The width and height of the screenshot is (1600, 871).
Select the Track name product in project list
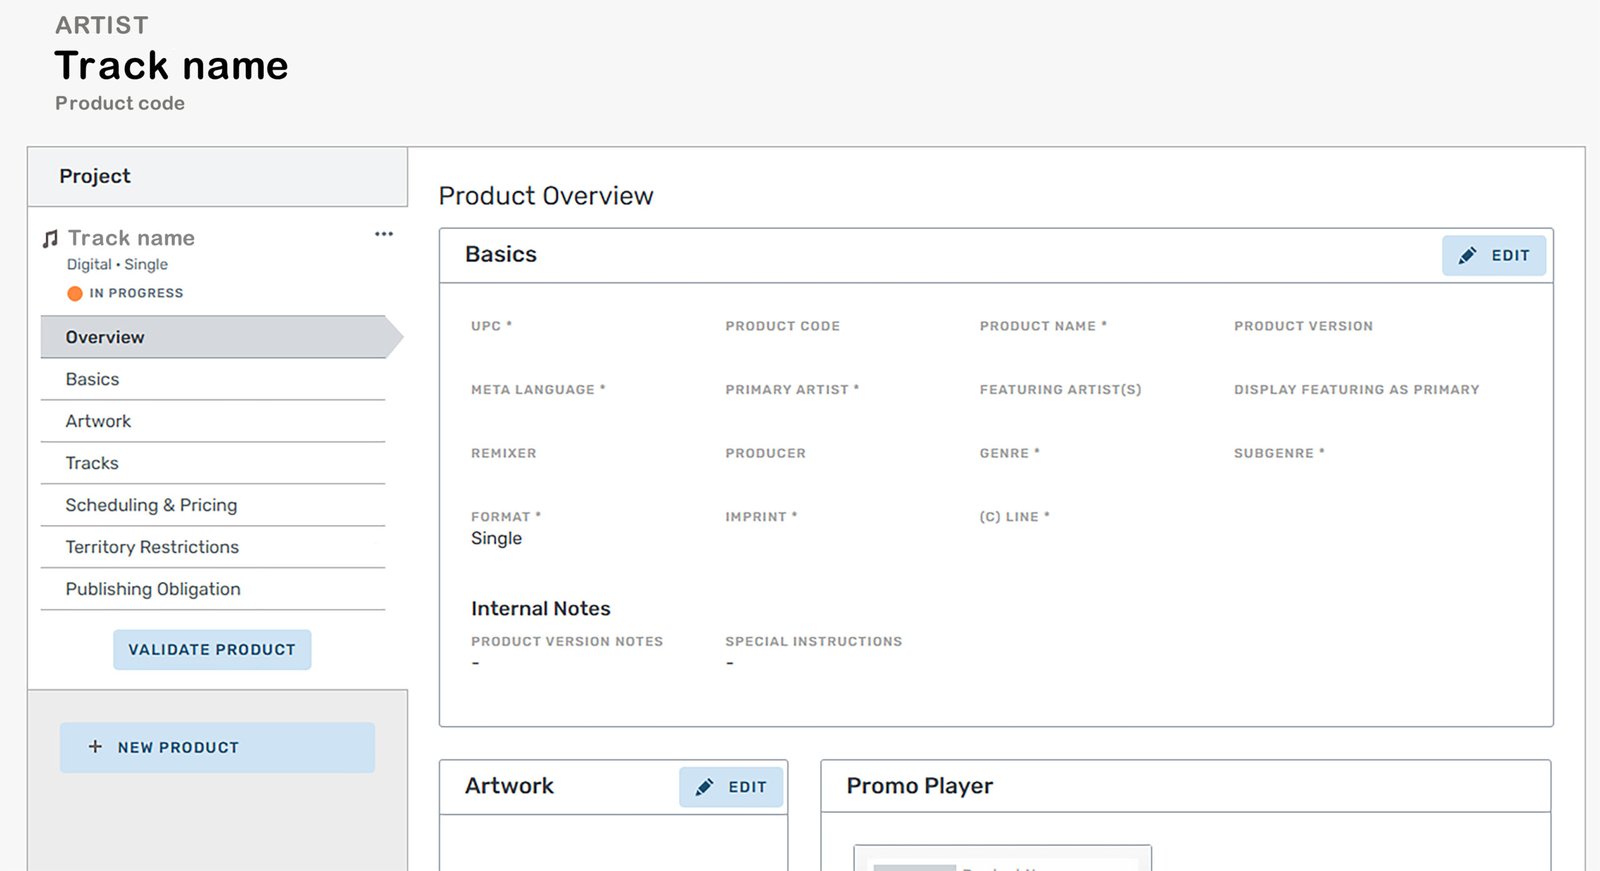click(131, 239)
